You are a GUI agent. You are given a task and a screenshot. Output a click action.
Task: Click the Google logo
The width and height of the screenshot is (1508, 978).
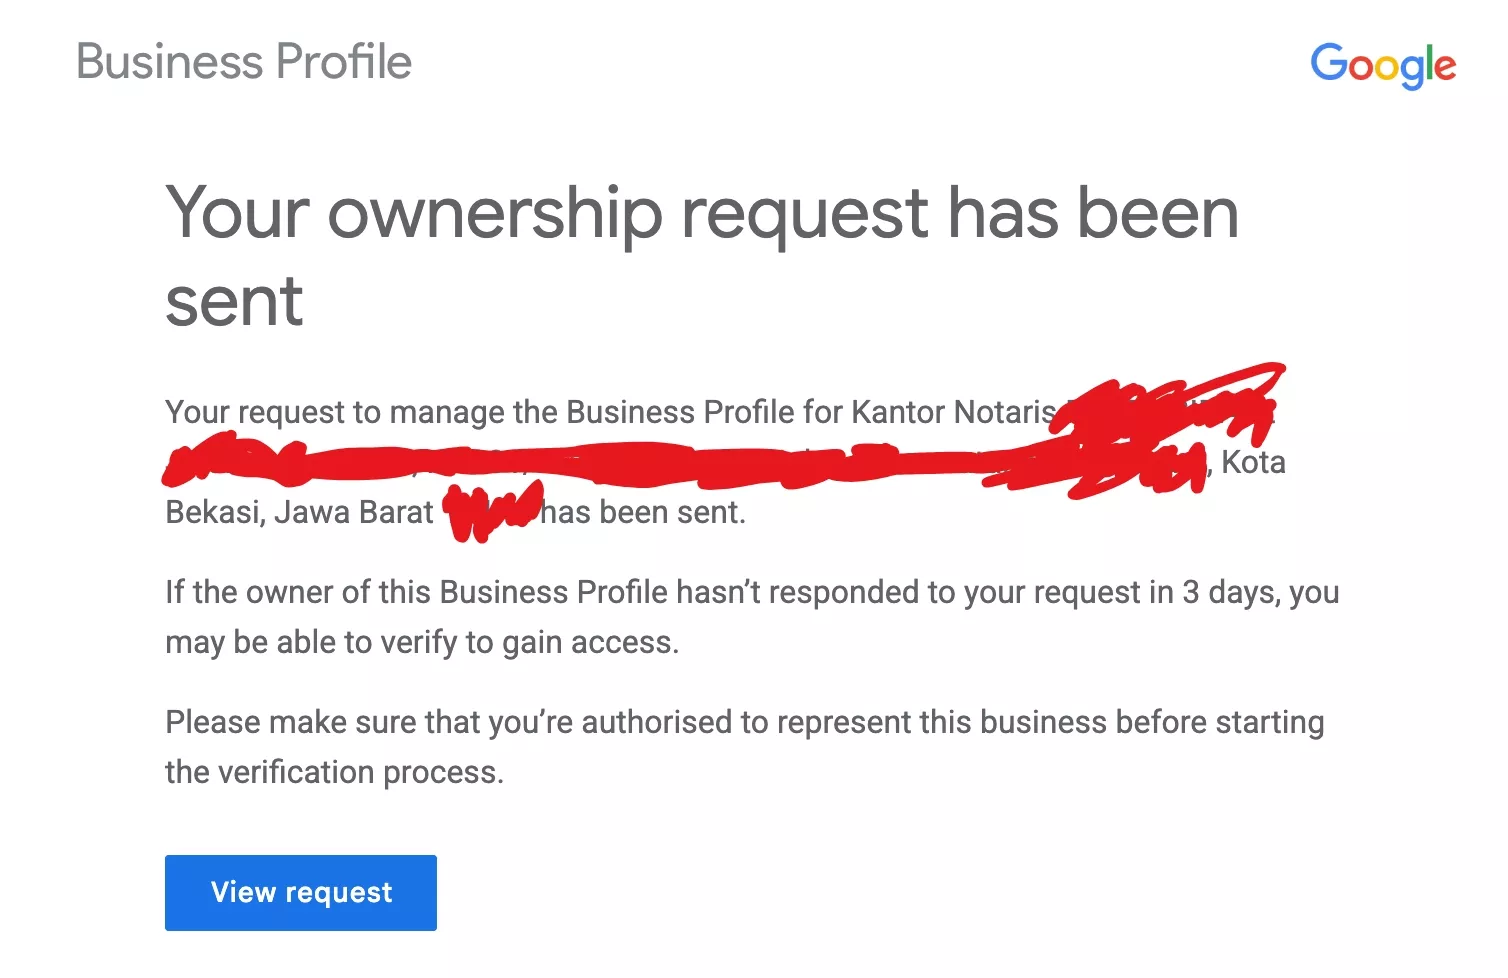[1383, 66]
